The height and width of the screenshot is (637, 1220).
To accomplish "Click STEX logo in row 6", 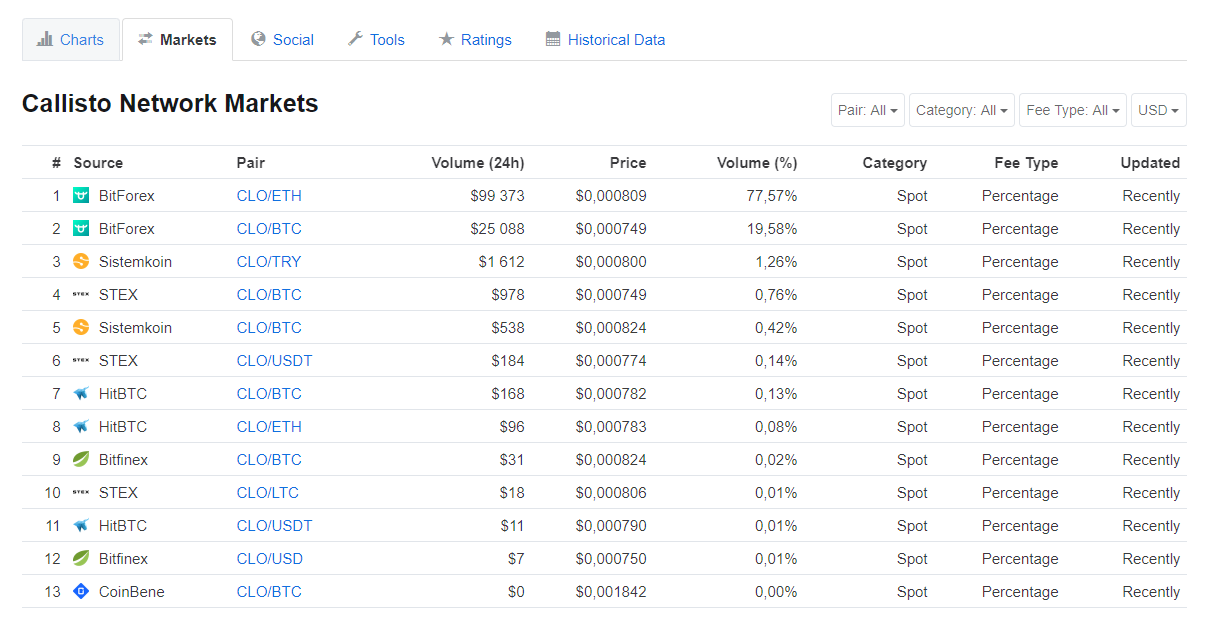I will point(81,361).
